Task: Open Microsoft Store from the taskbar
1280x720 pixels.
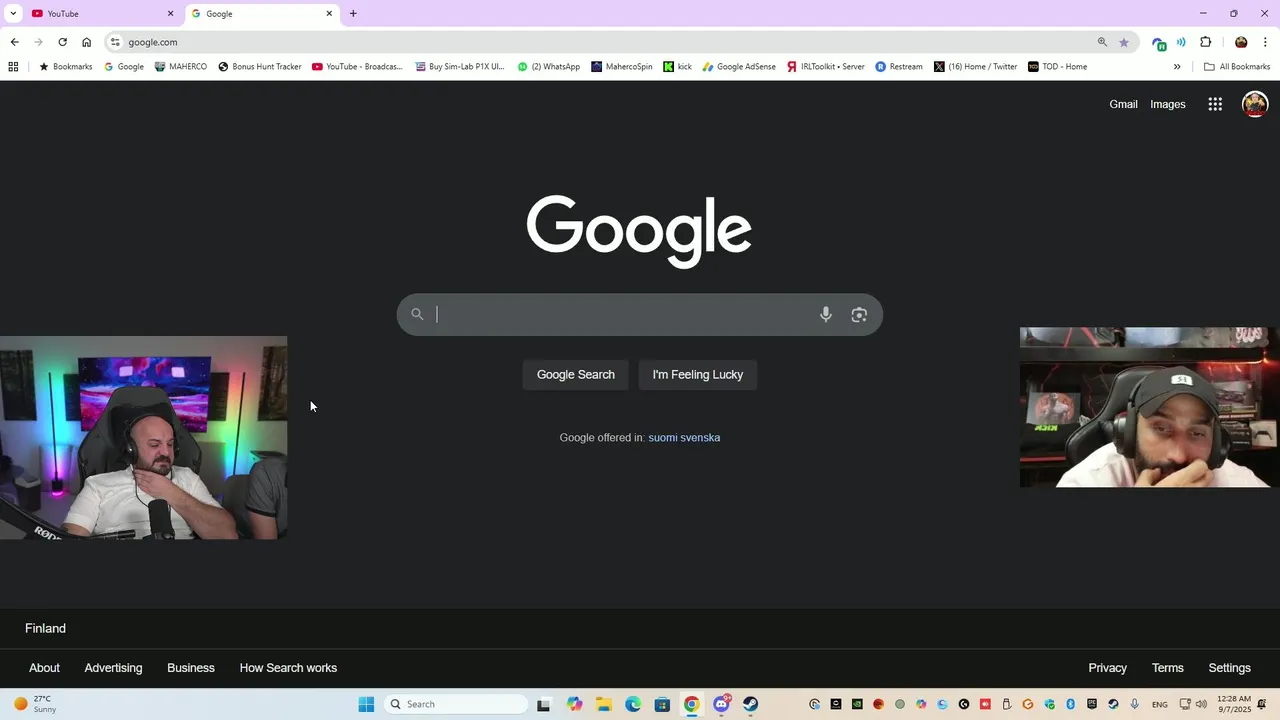Action: (662, 704)
